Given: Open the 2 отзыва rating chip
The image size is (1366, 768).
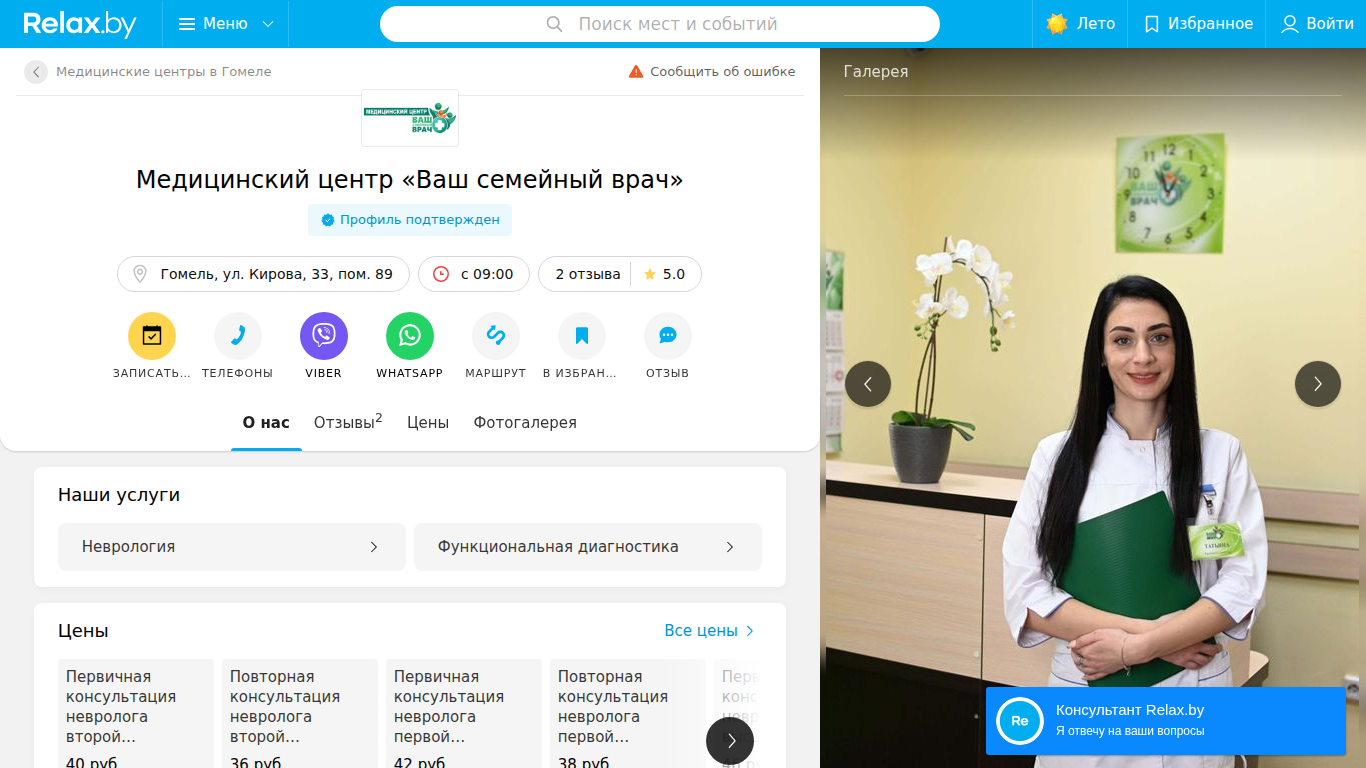Looking at the screenshot, I should pyautogui.click(x=620, y=274).
